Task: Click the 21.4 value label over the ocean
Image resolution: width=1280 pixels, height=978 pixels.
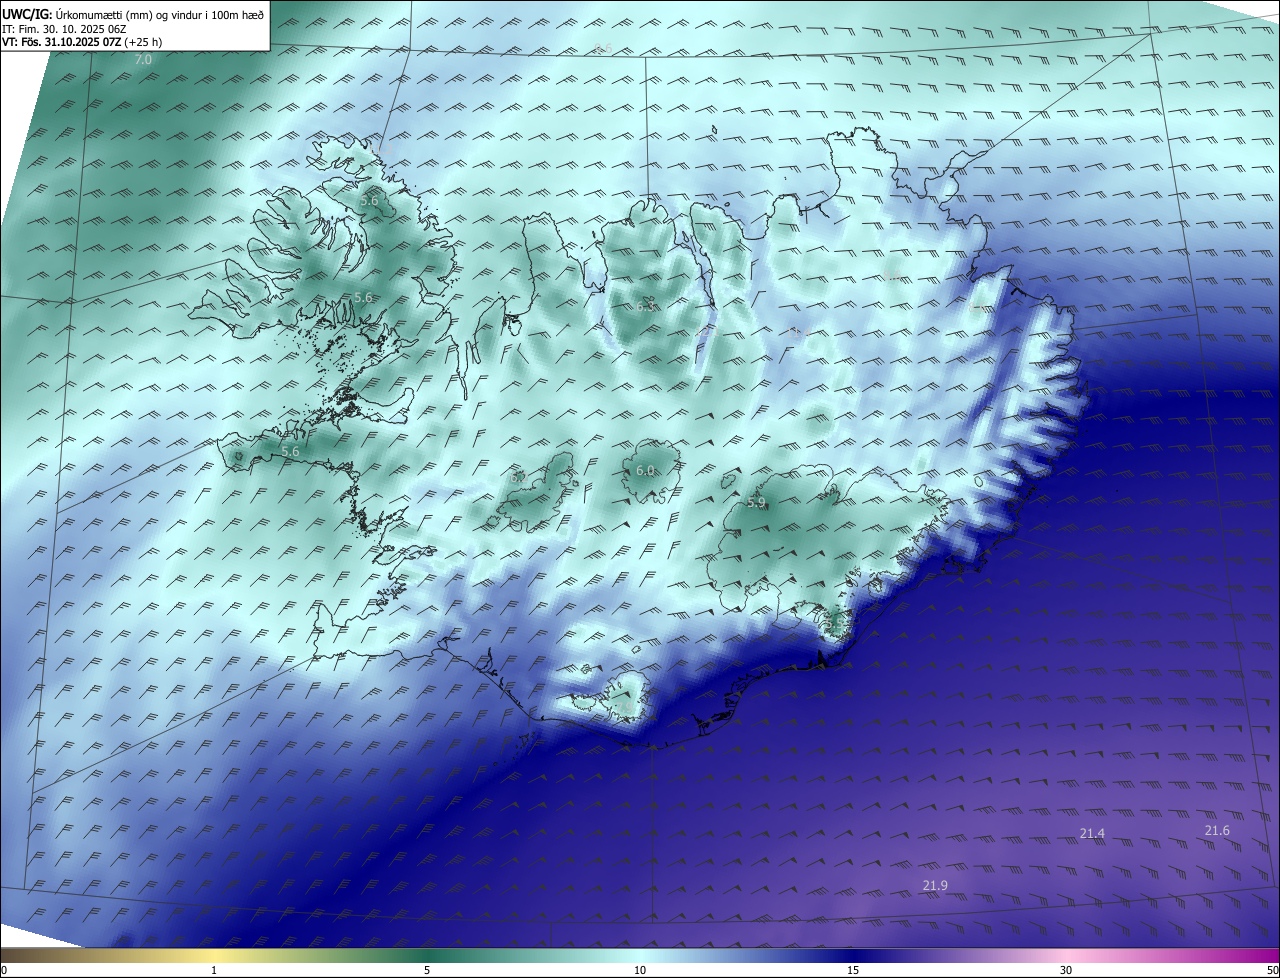Action: (x=1092, y=834)
